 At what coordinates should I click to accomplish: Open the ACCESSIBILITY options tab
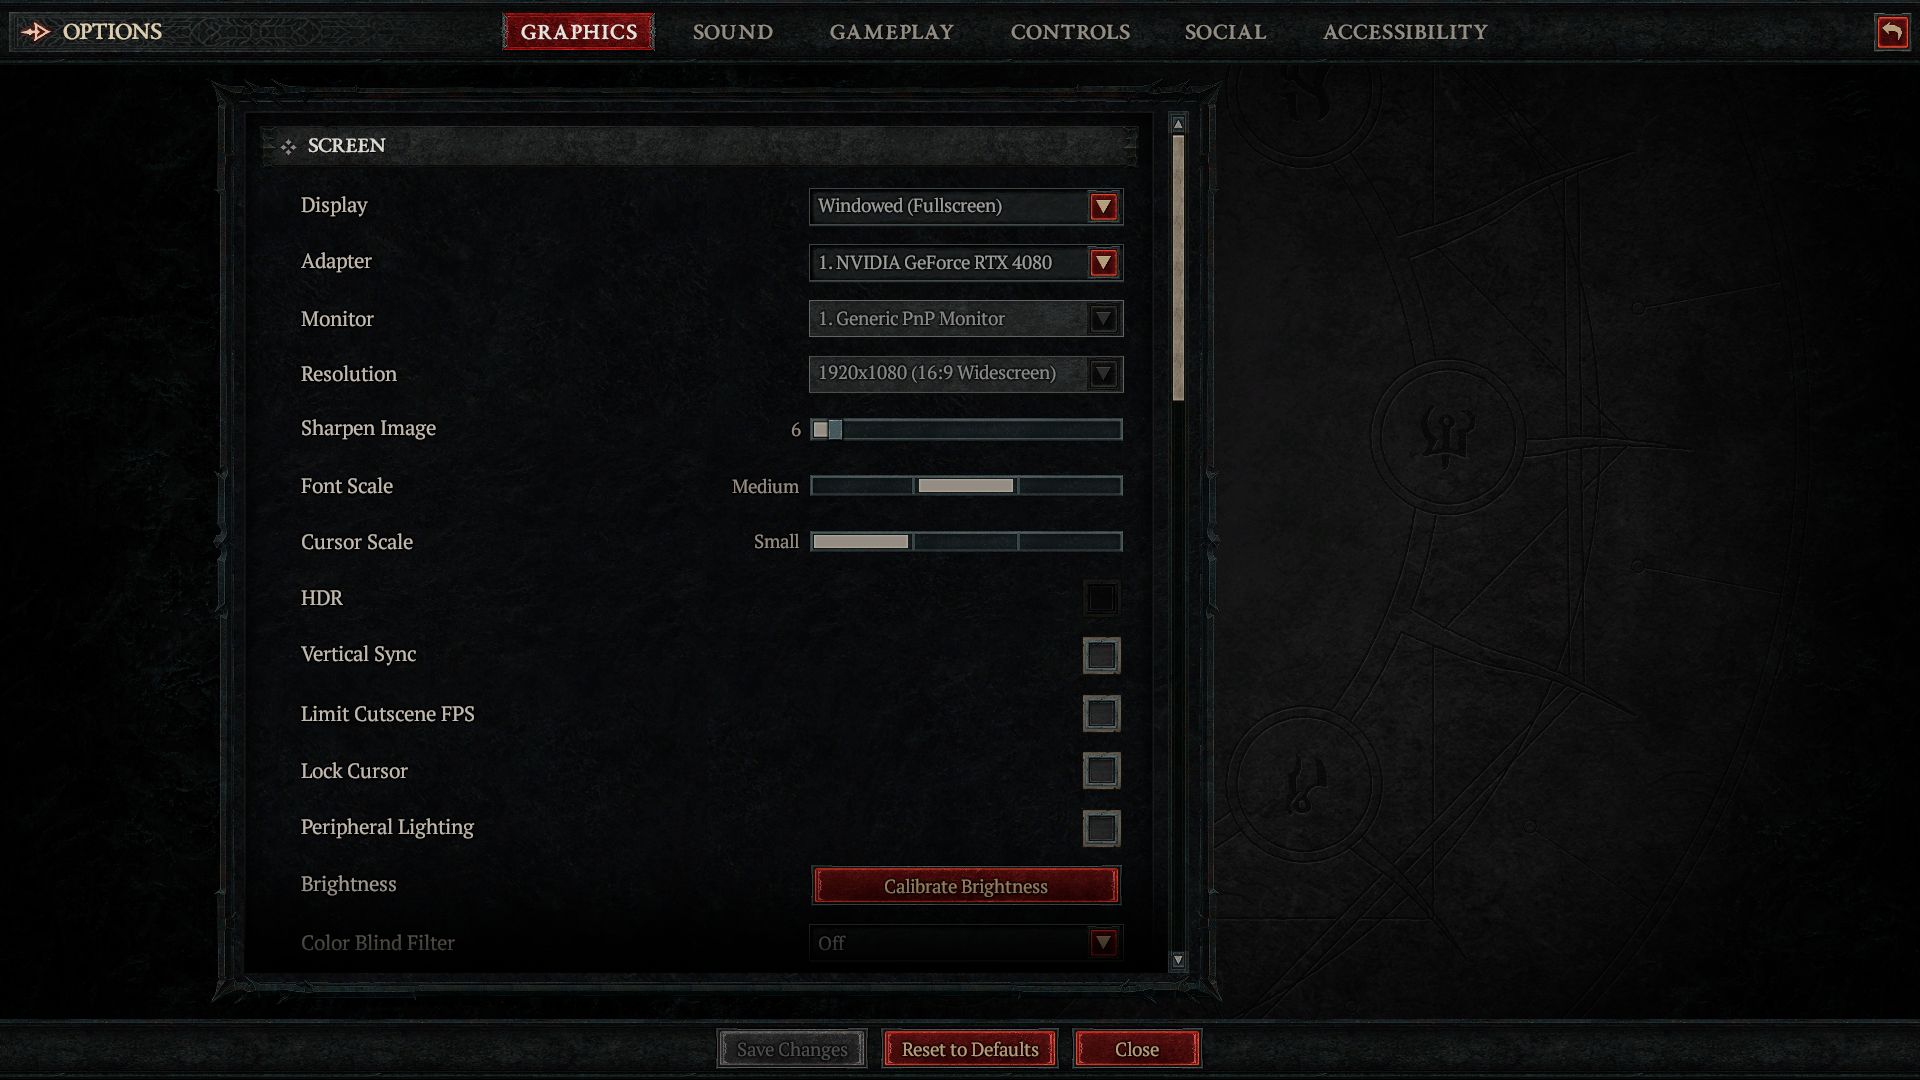click(x=1404, y=30)
